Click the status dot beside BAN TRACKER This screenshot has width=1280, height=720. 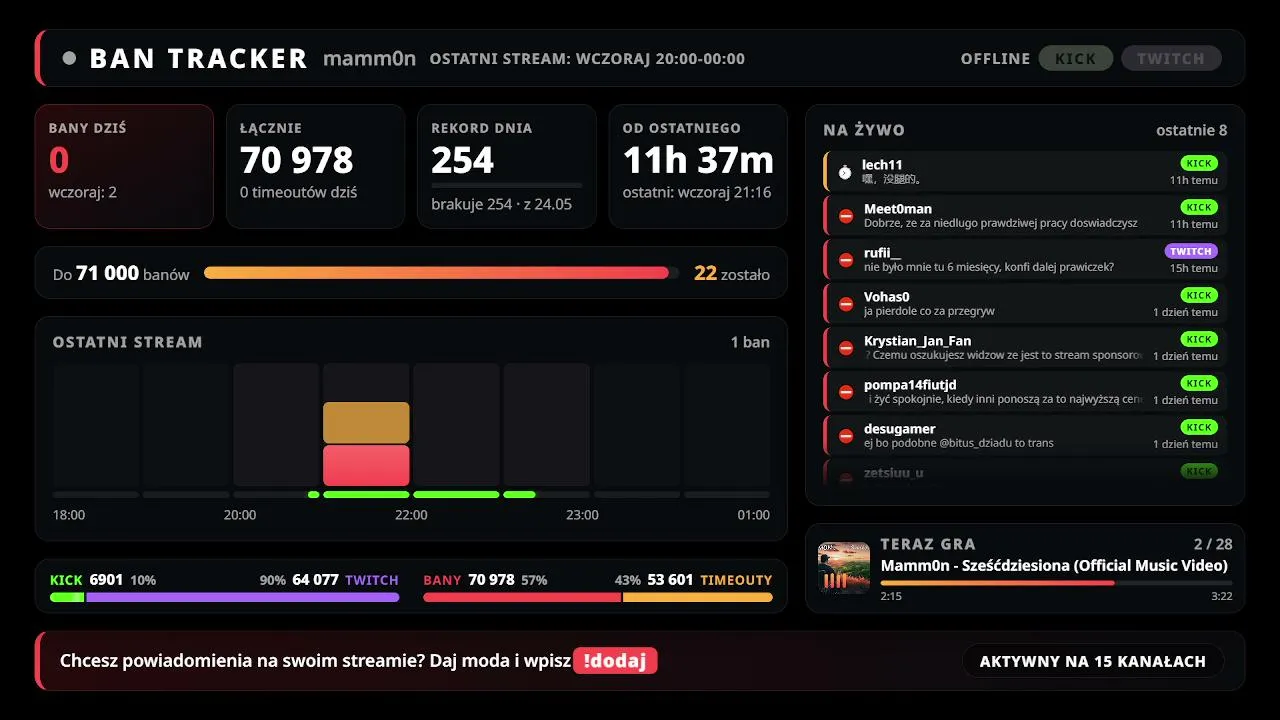pos(69,58)
